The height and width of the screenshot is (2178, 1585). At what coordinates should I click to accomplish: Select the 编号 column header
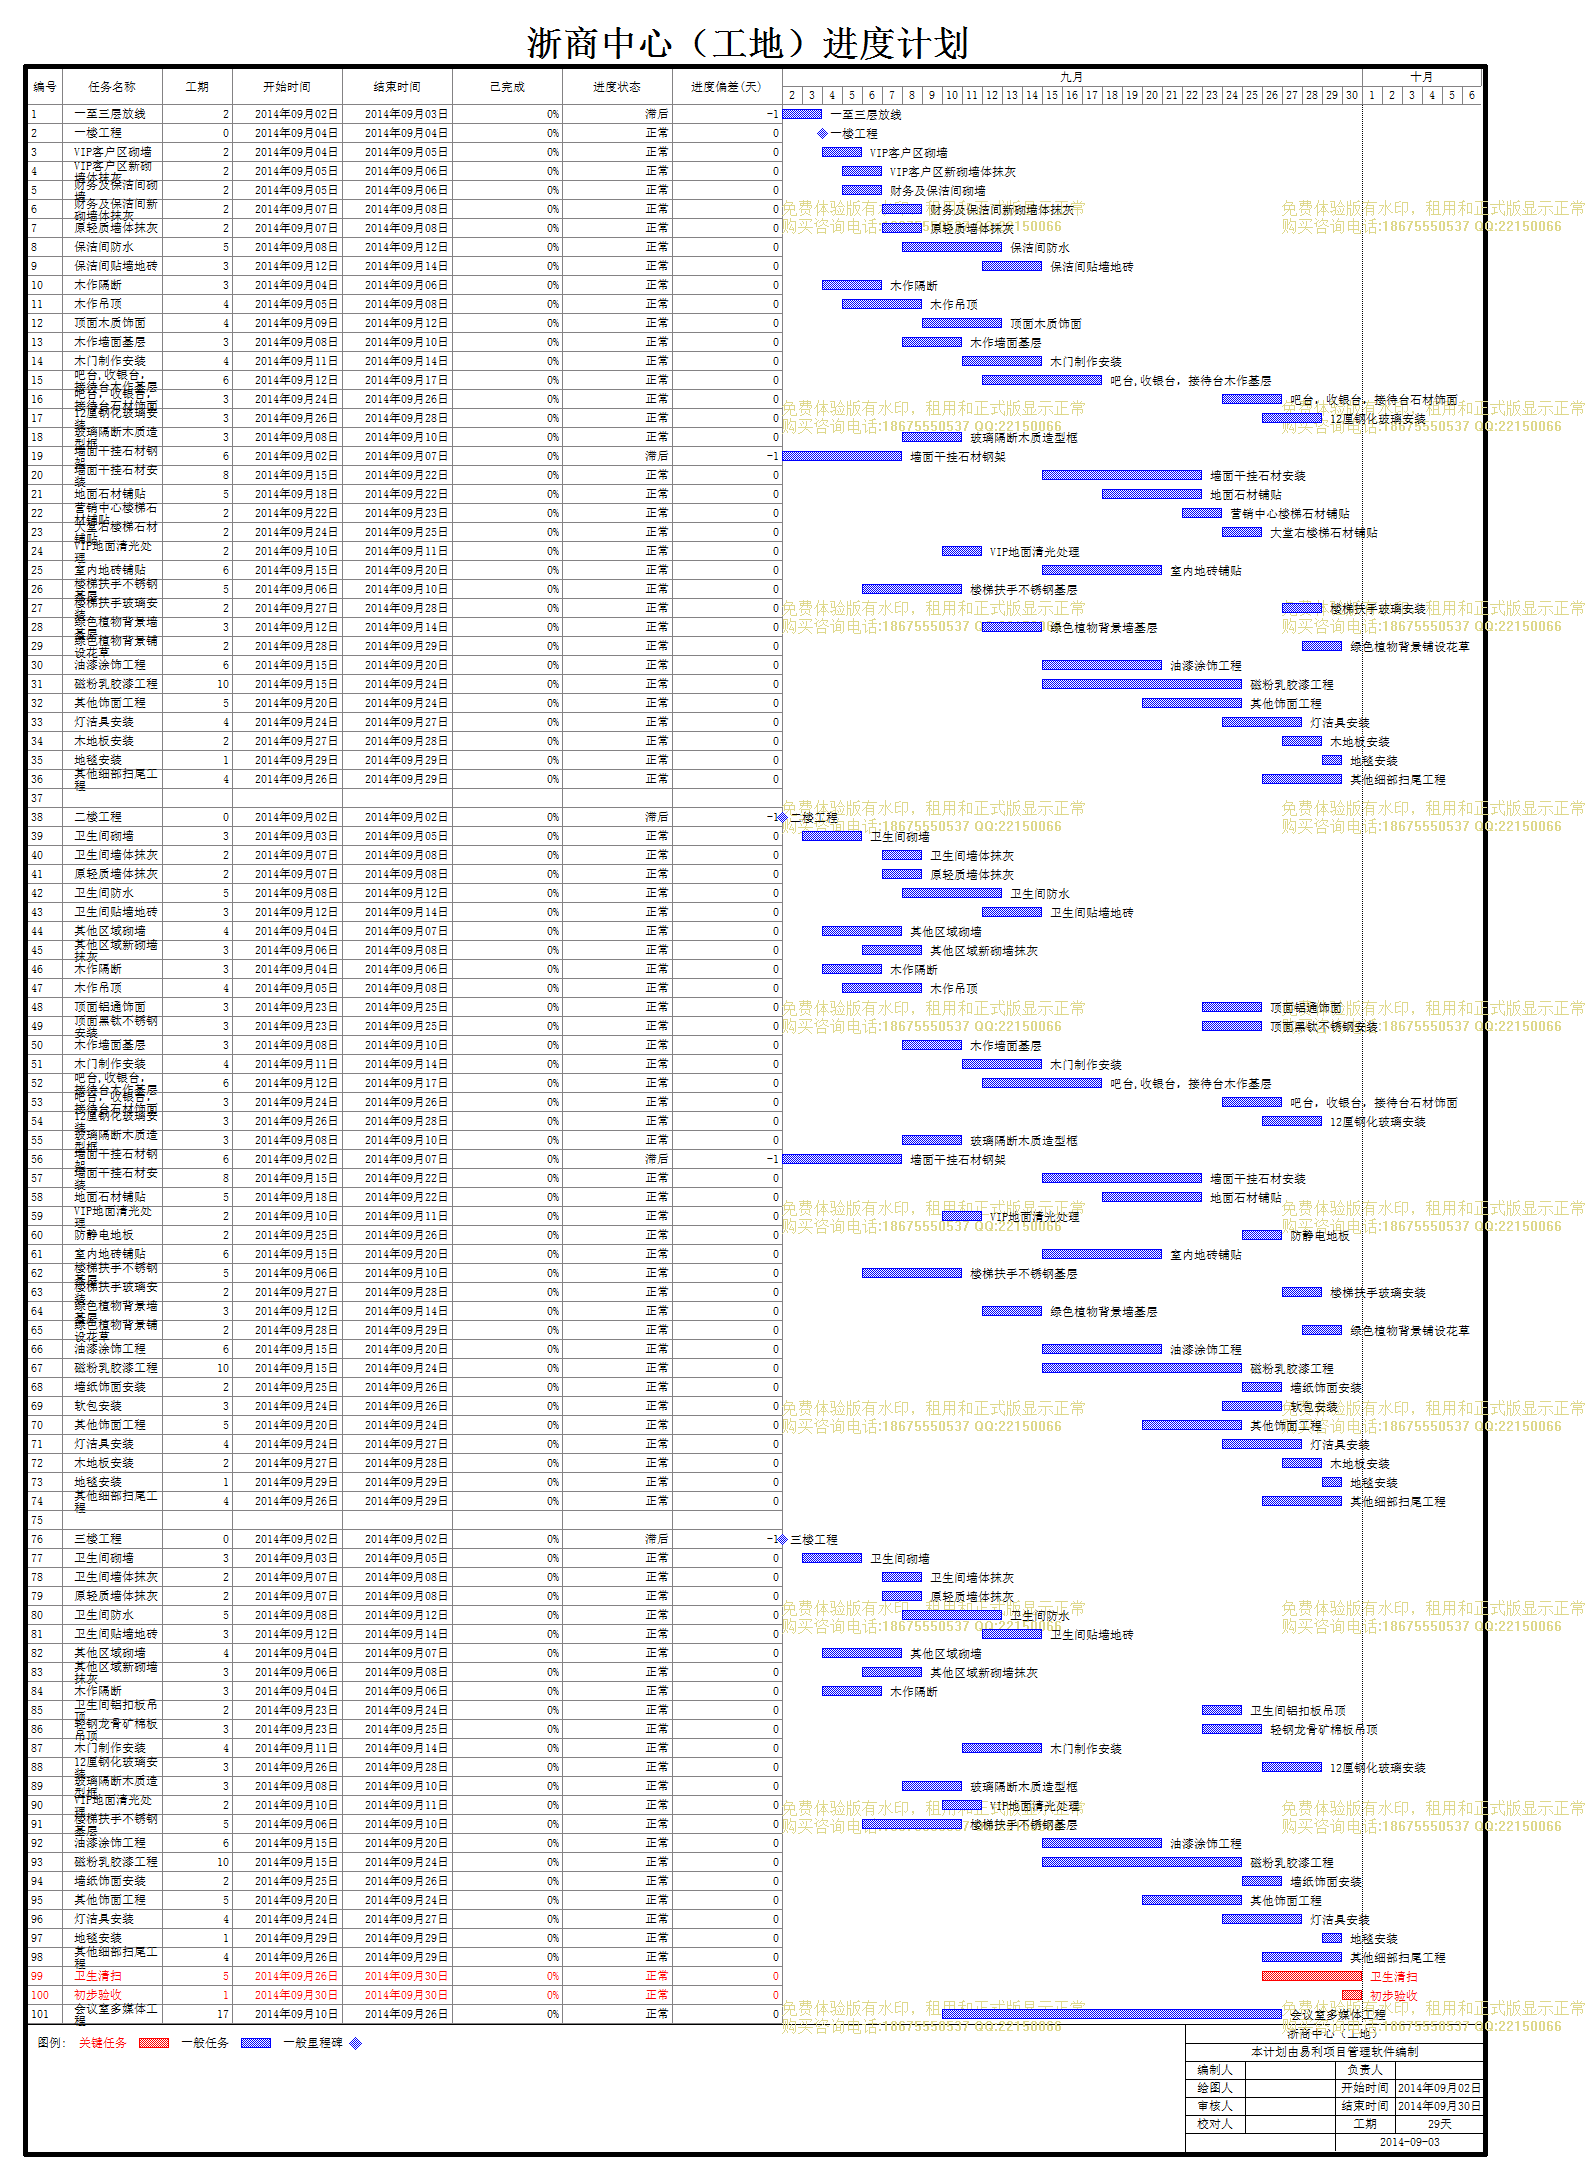[45, 87]
